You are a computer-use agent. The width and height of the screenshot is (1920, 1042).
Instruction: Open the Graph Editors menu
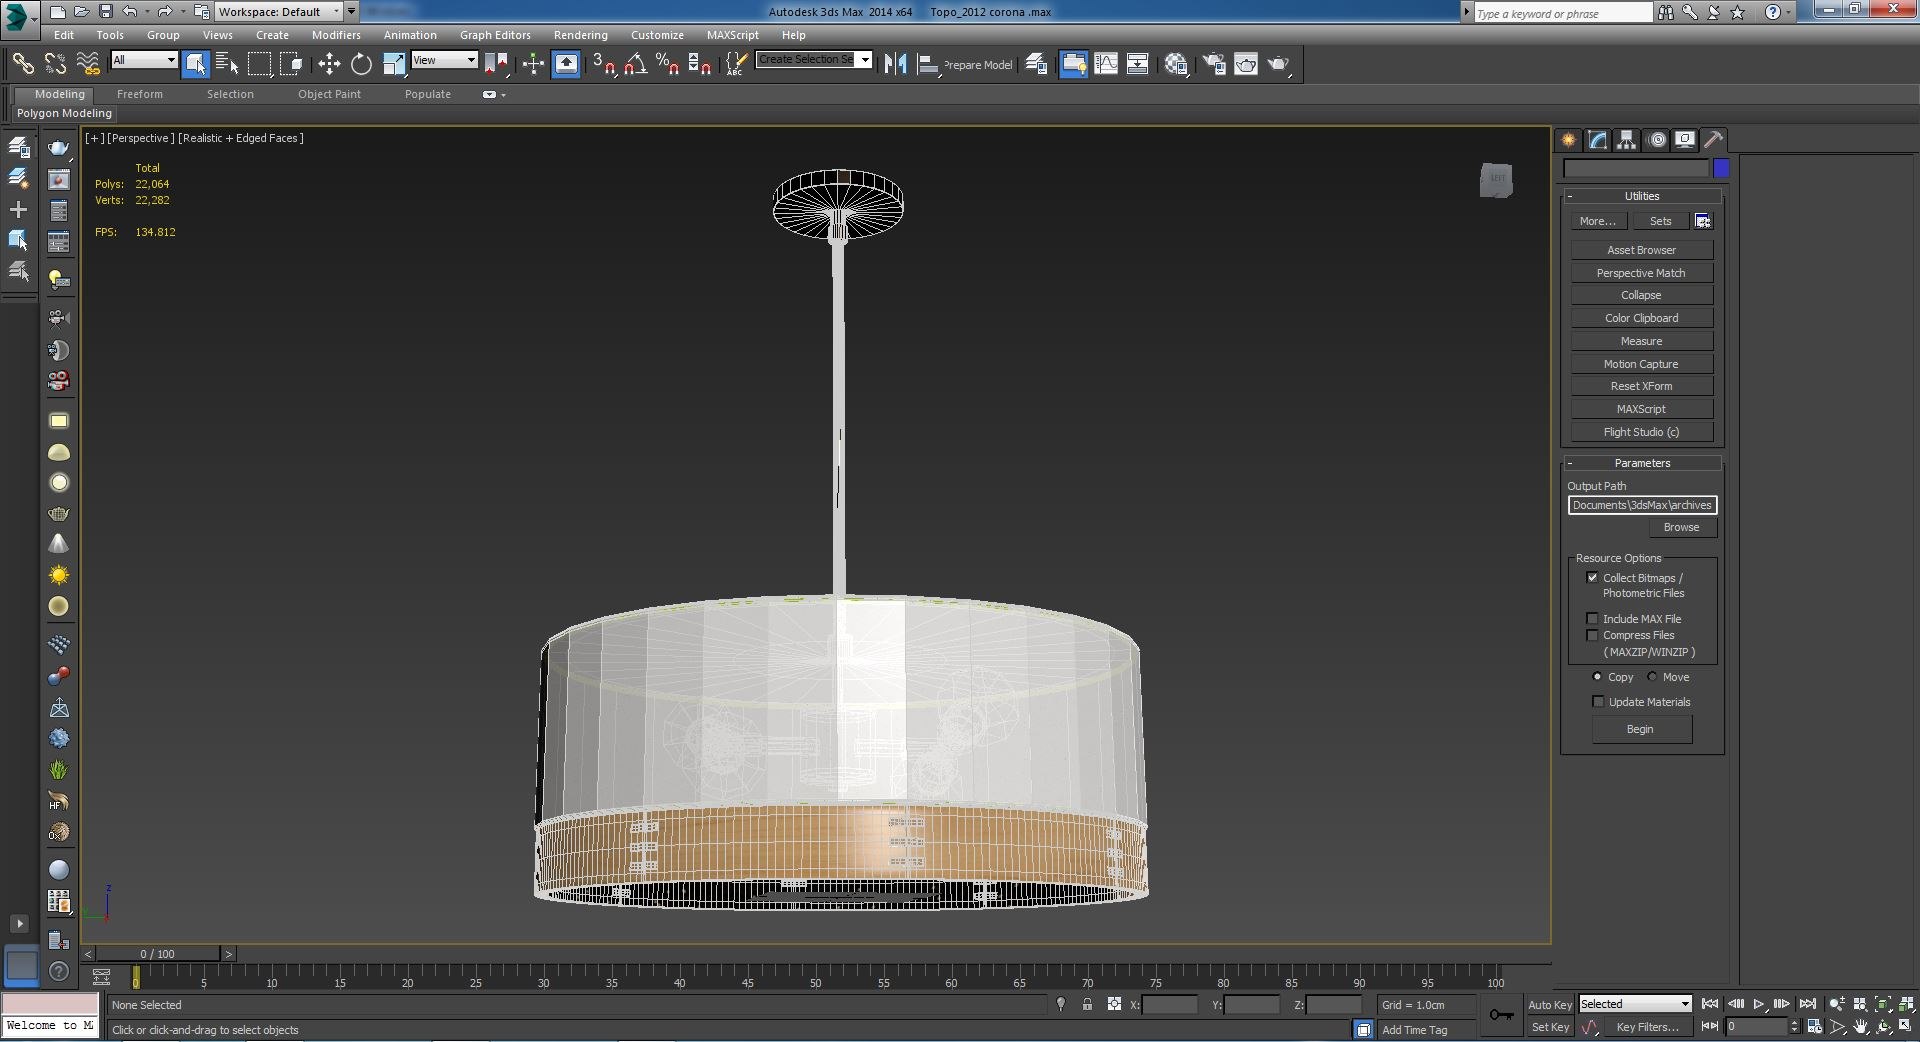tap(495, 35)
